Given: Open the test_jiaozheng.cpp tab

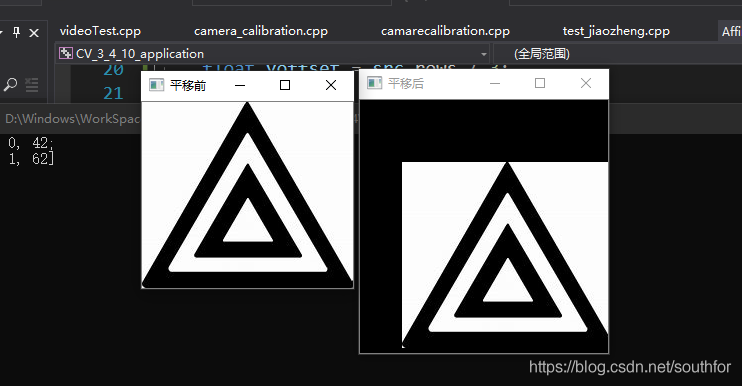Looking at the screenshot, I should [616, 31].
